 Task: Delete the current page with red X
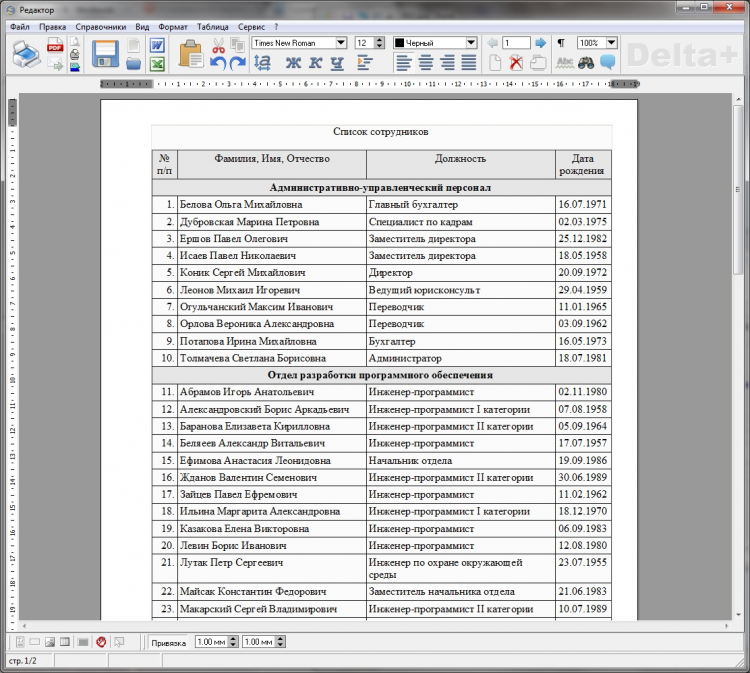[x=516, y=63]
